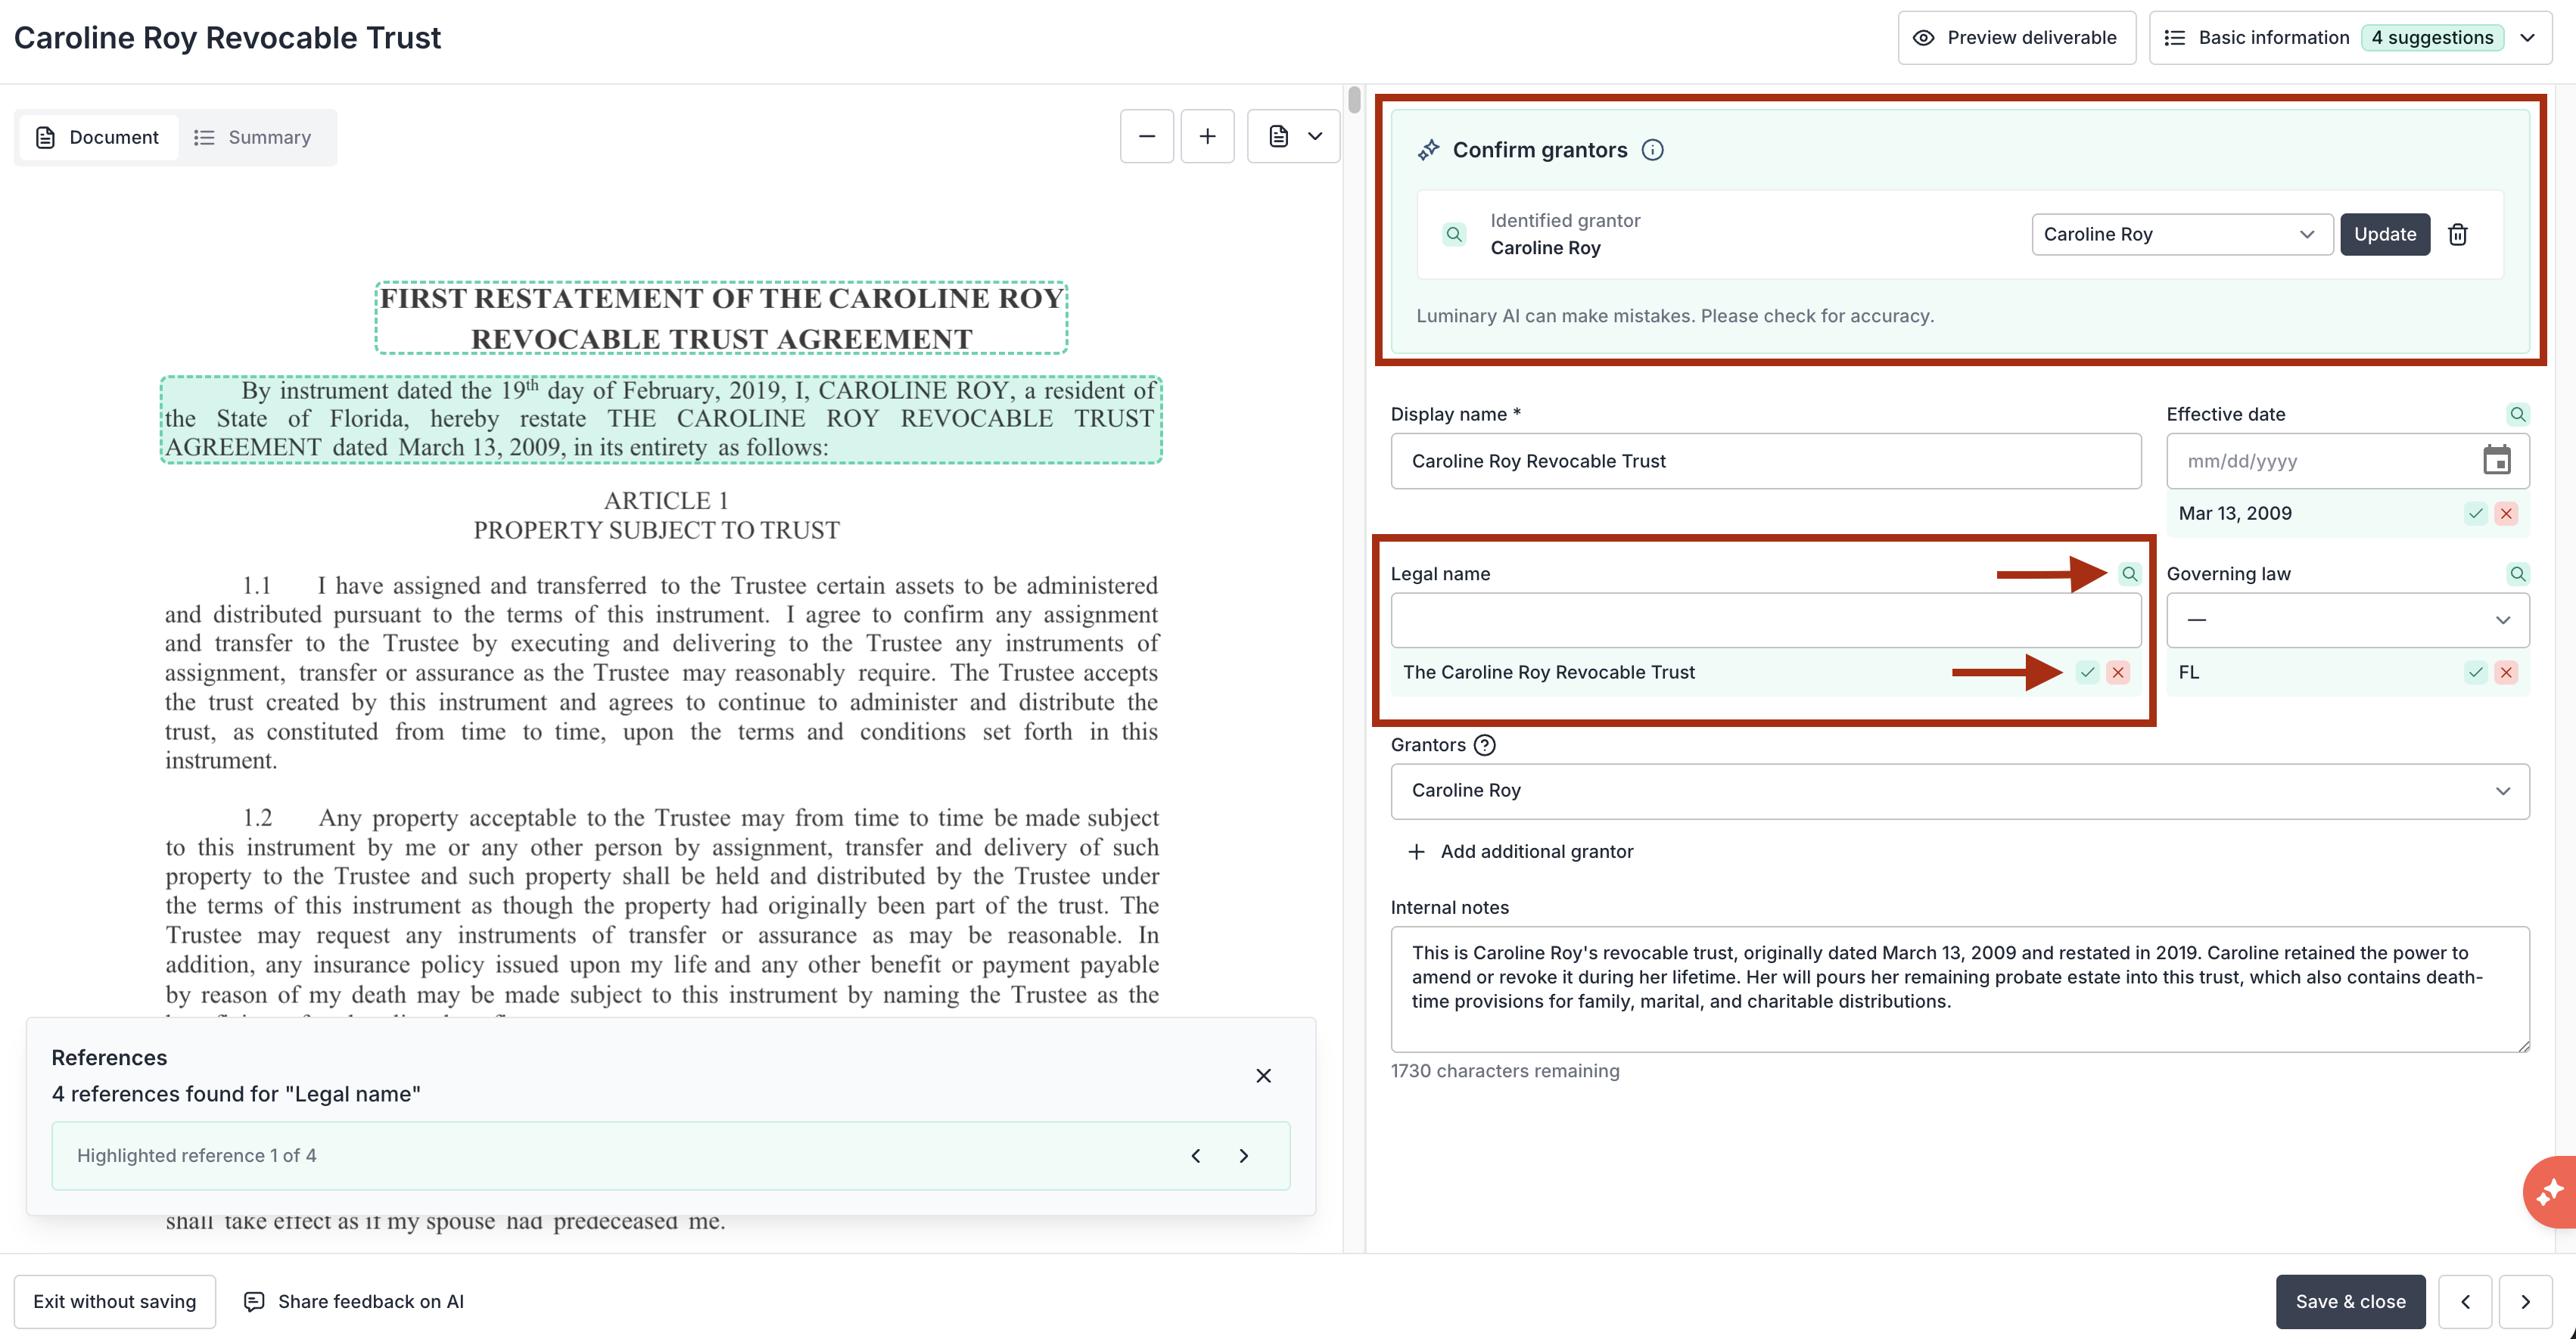The image size is (2576, 1339).
Task: Click the 'Mar 13, 2009' suggestion text
Action: pyautogui.click(x=2235, y=514)
